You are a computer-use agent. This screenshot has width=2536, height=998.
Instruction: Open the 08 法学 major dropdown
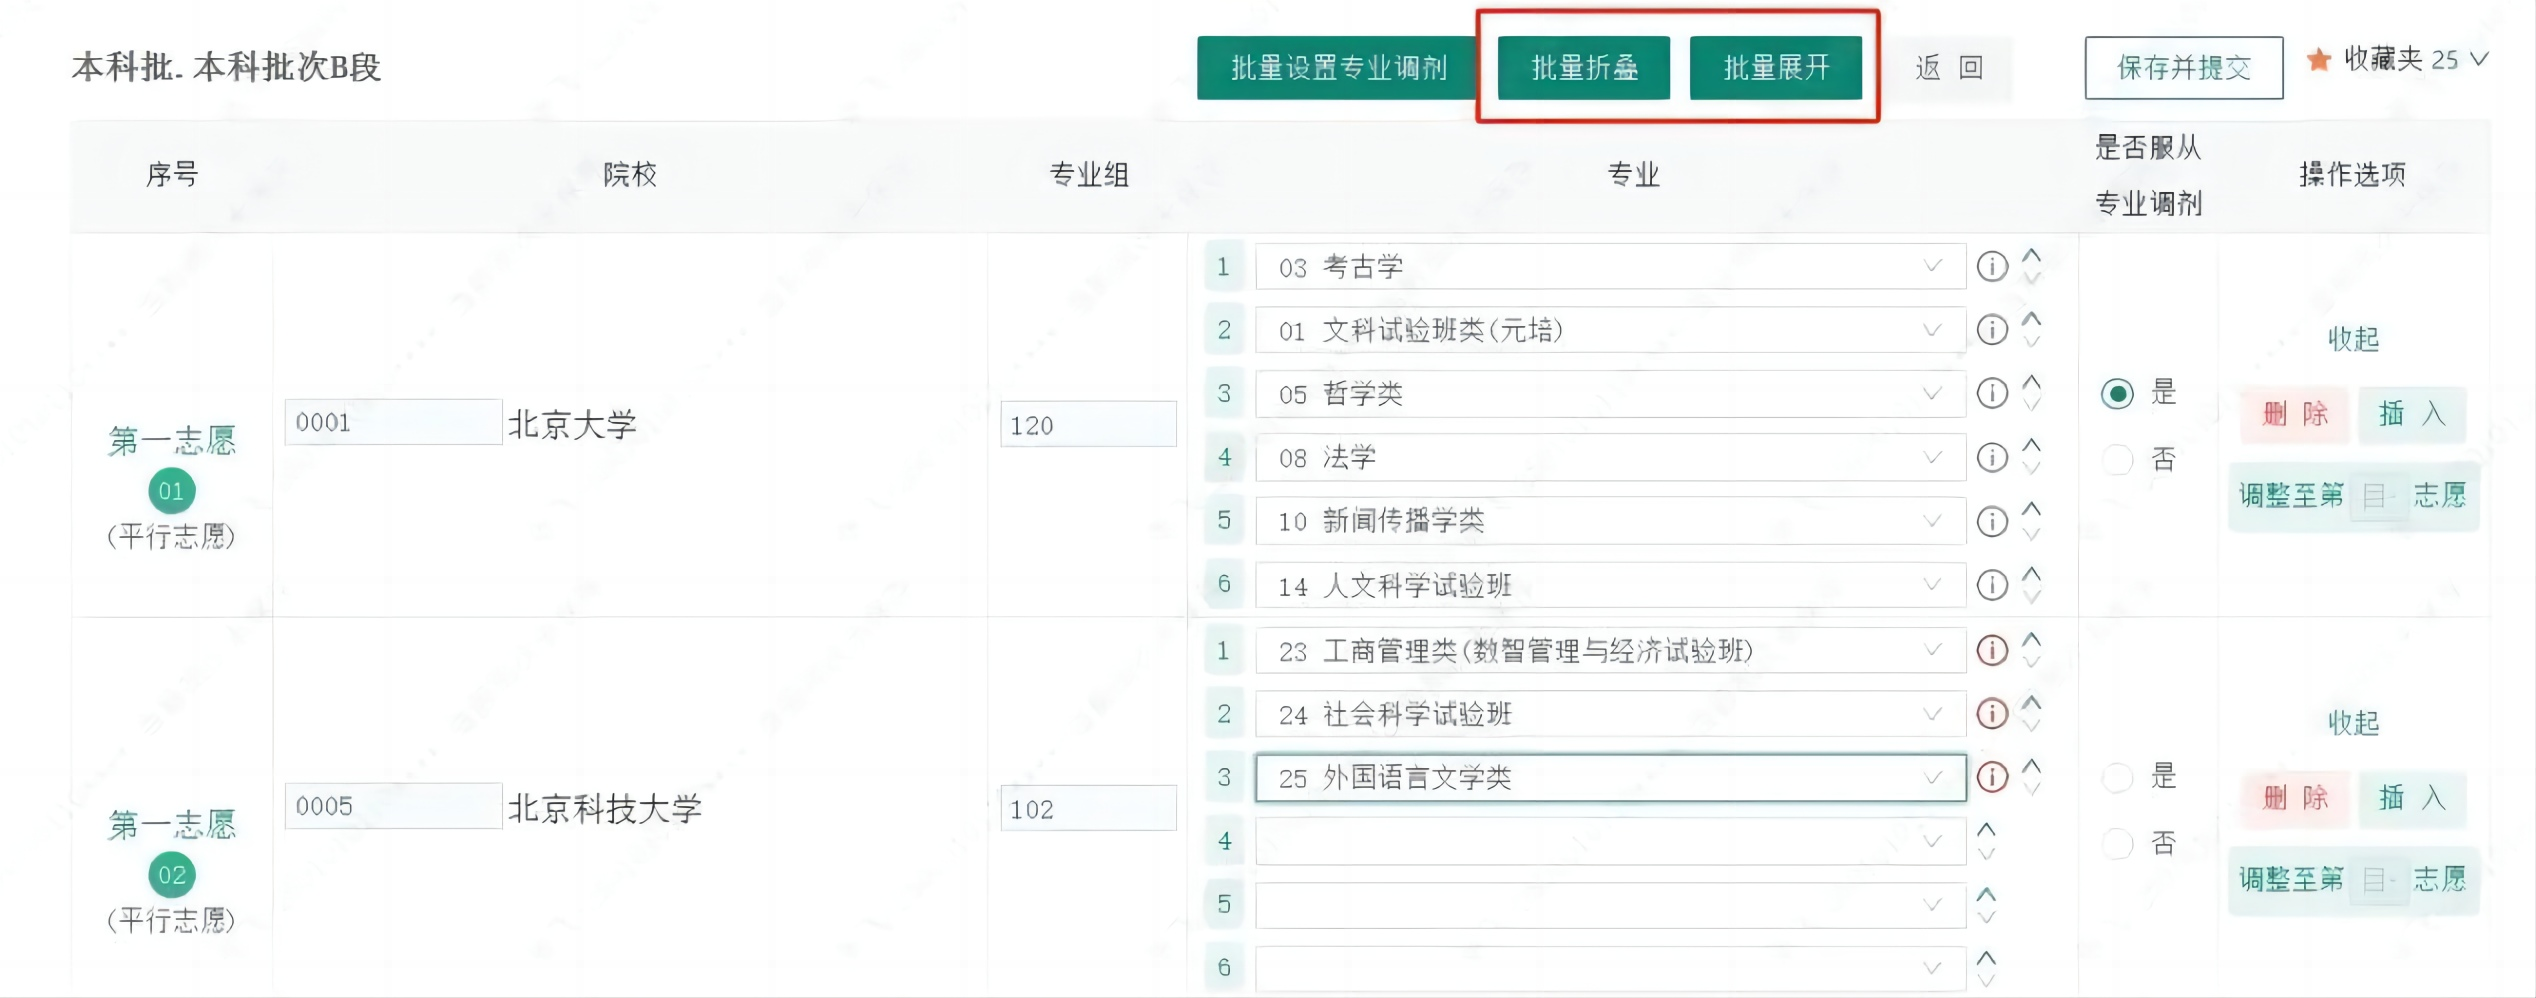(1611, 458)
